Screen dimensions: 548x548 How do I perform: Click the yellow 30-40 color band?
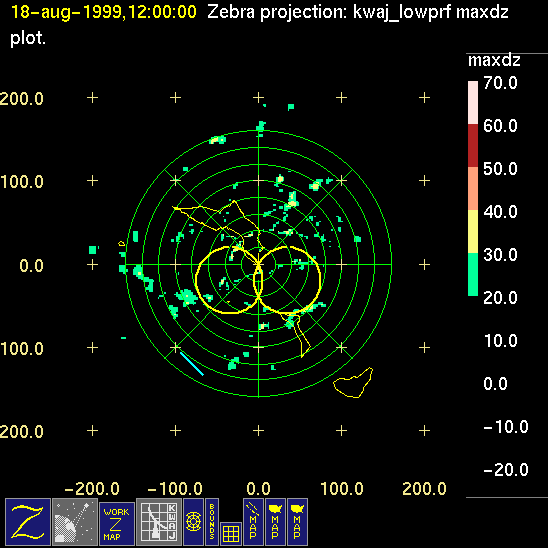(x=473, y=231)
